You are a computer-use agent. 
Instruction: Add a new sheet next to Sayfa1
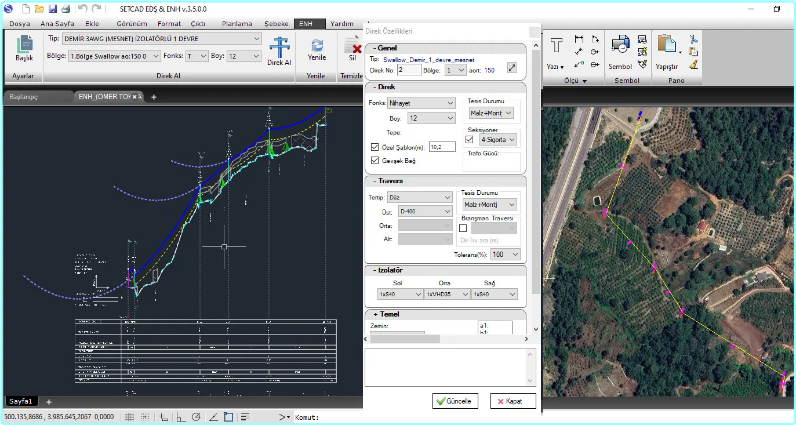click(49, 402)
